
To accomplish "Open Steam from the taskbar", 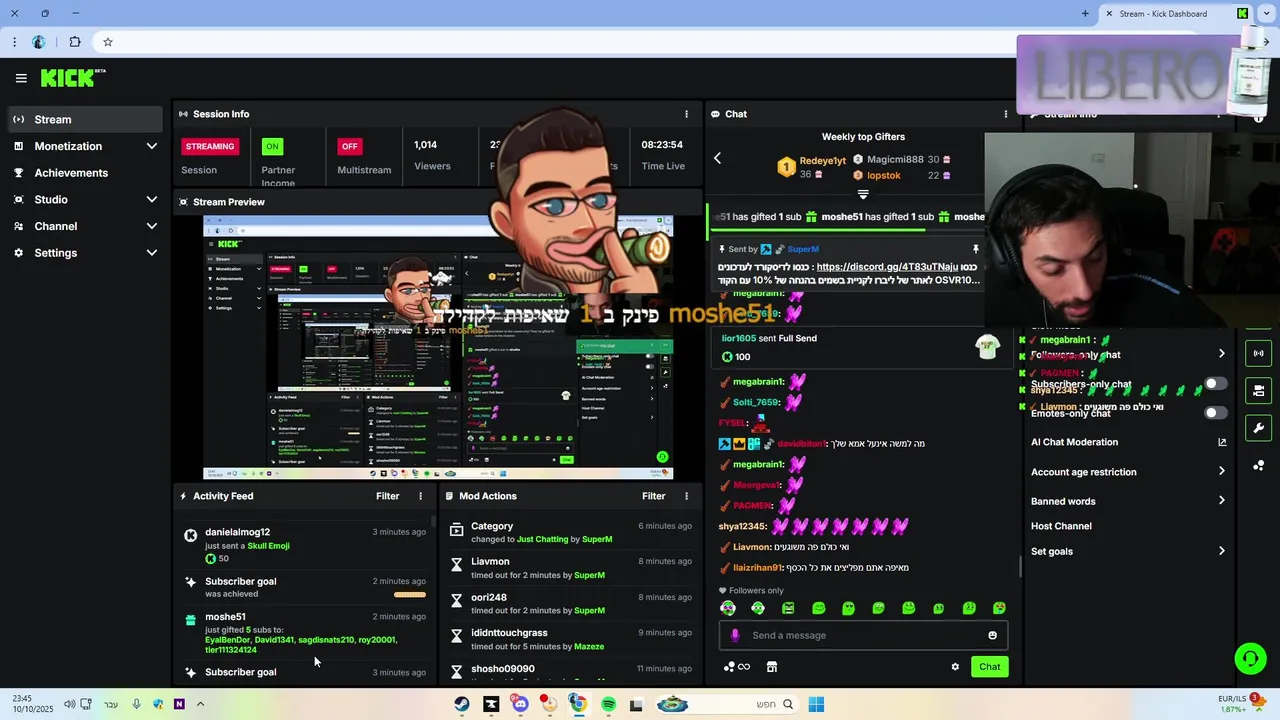I will pyautogui.click(x=461, y=704).
